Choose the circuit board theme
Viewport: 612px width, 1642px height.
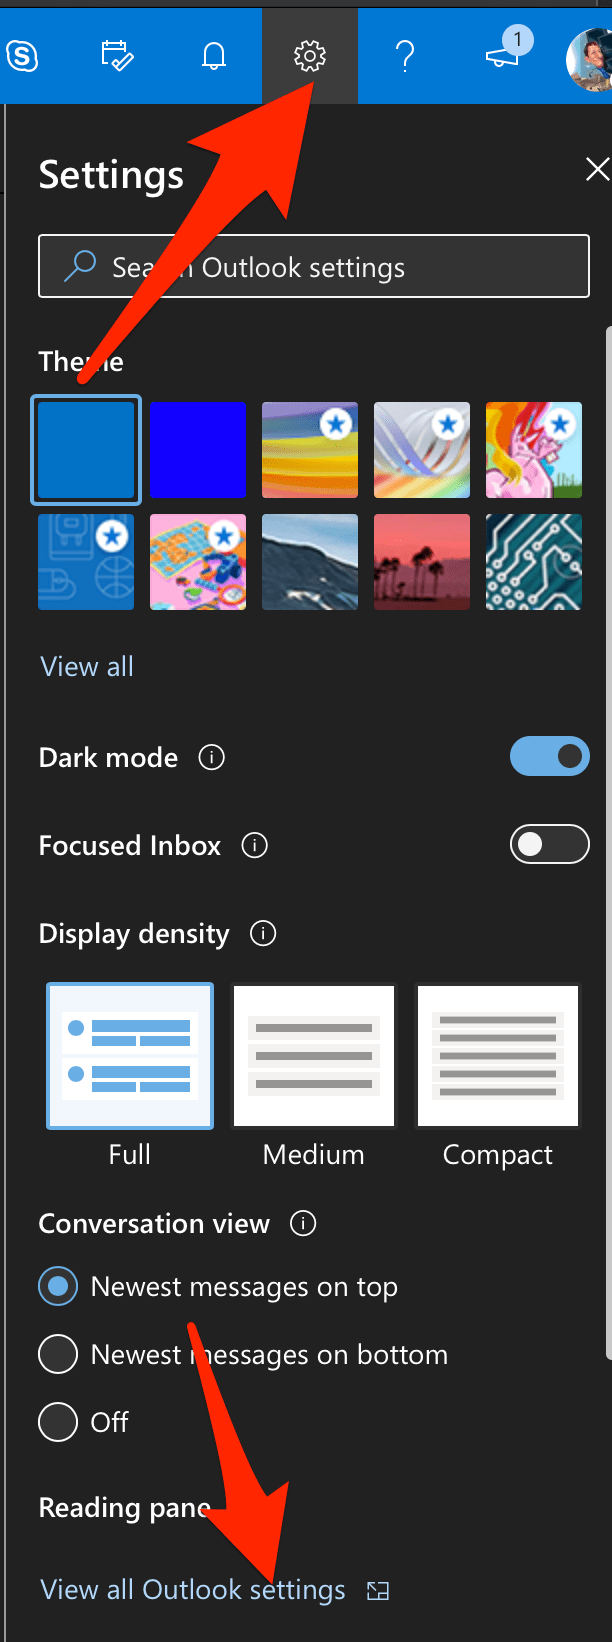click(x=534, y=562)
